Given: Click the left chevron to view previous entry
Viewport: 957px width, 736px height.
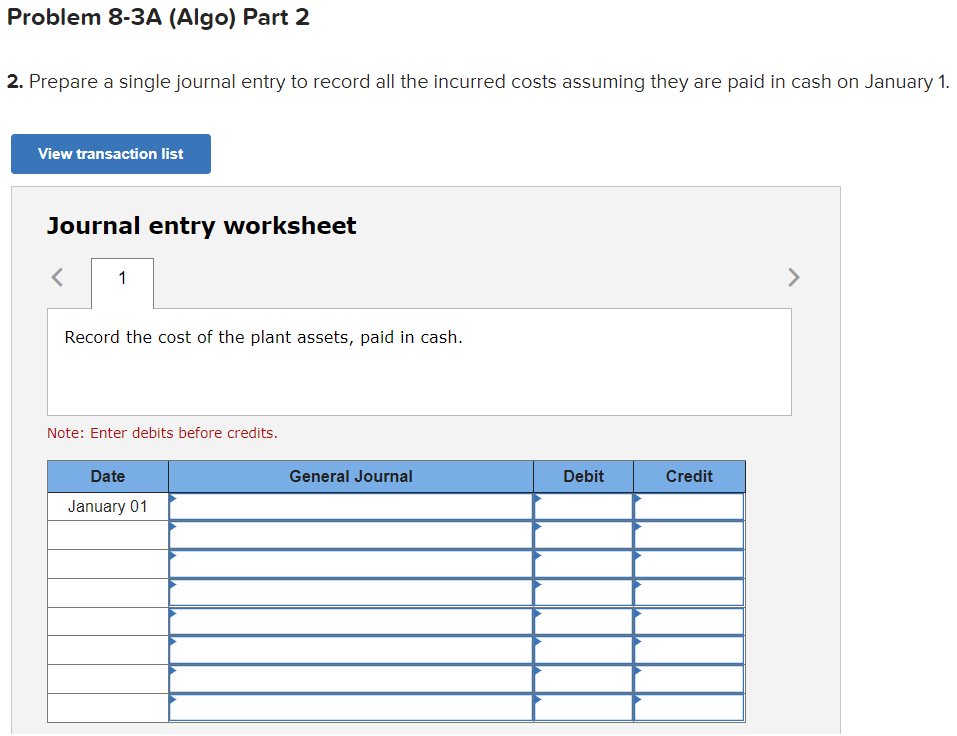Looking at the screenshot, I should [x=56, y=277].
